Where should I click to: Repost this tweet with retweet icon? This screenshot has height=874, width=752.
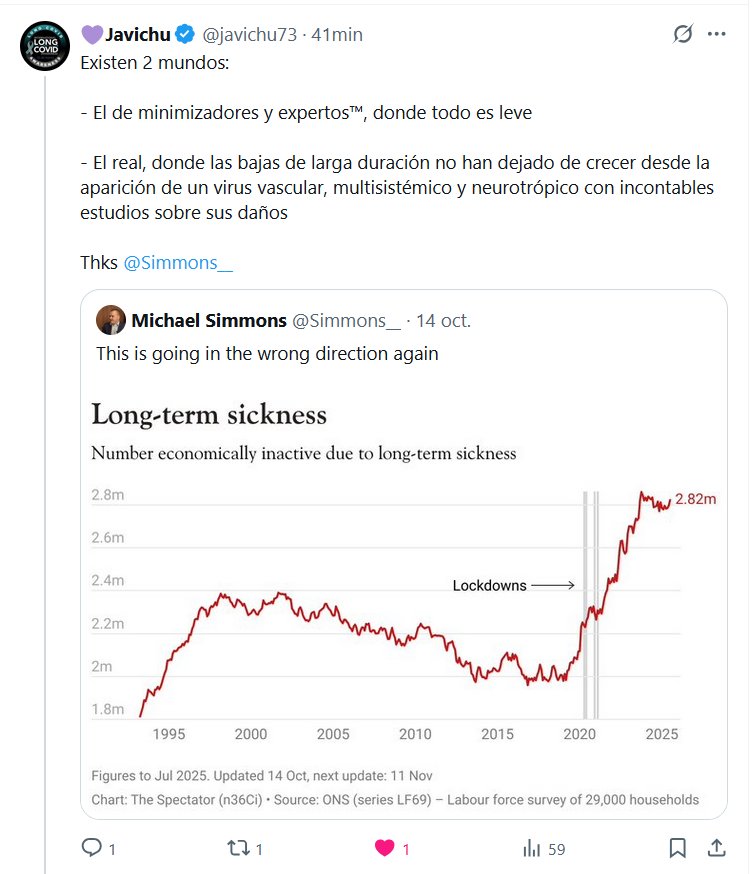tap(238, 848)
